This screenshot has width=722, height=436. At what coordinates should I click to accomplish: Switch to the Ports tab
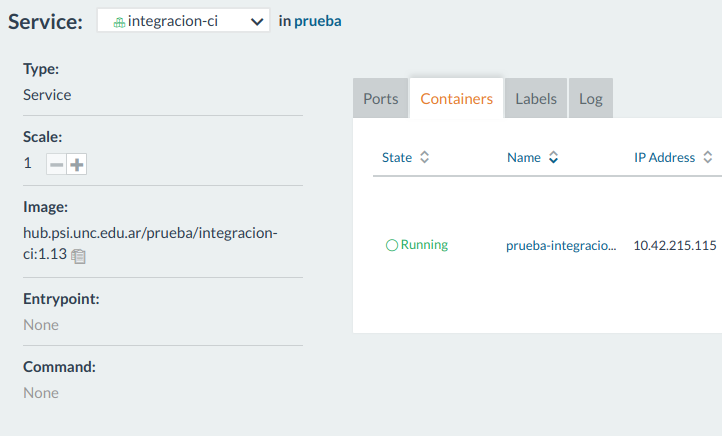pyautogui.click(x=381, y=99)
